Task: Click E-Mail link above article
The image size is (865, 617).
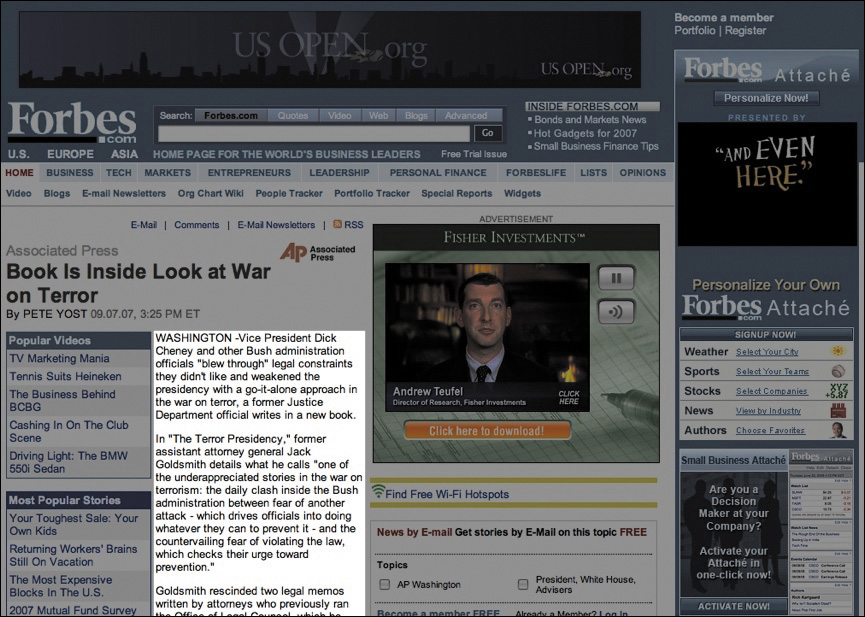Action: (x=143, y=225)
